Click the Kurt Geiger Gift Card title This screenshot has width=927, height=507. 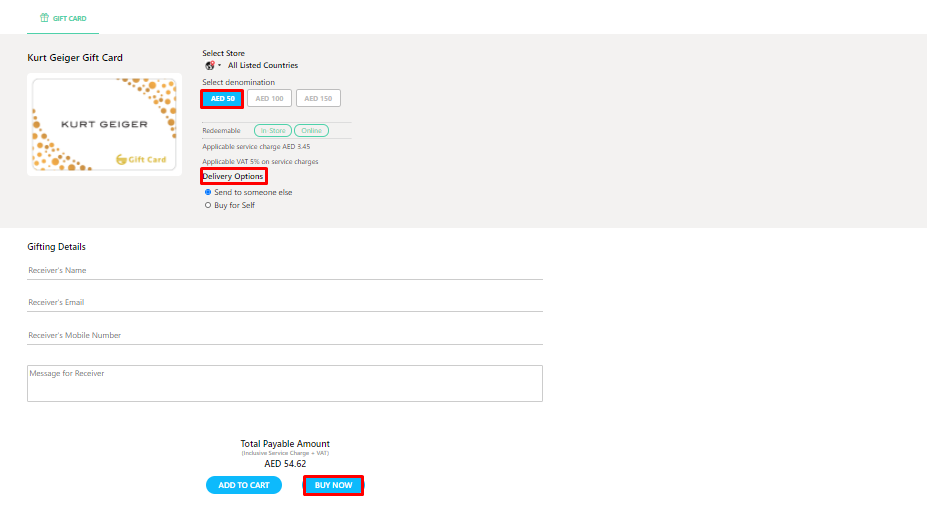pyautogui.click(x=75, y=58)
